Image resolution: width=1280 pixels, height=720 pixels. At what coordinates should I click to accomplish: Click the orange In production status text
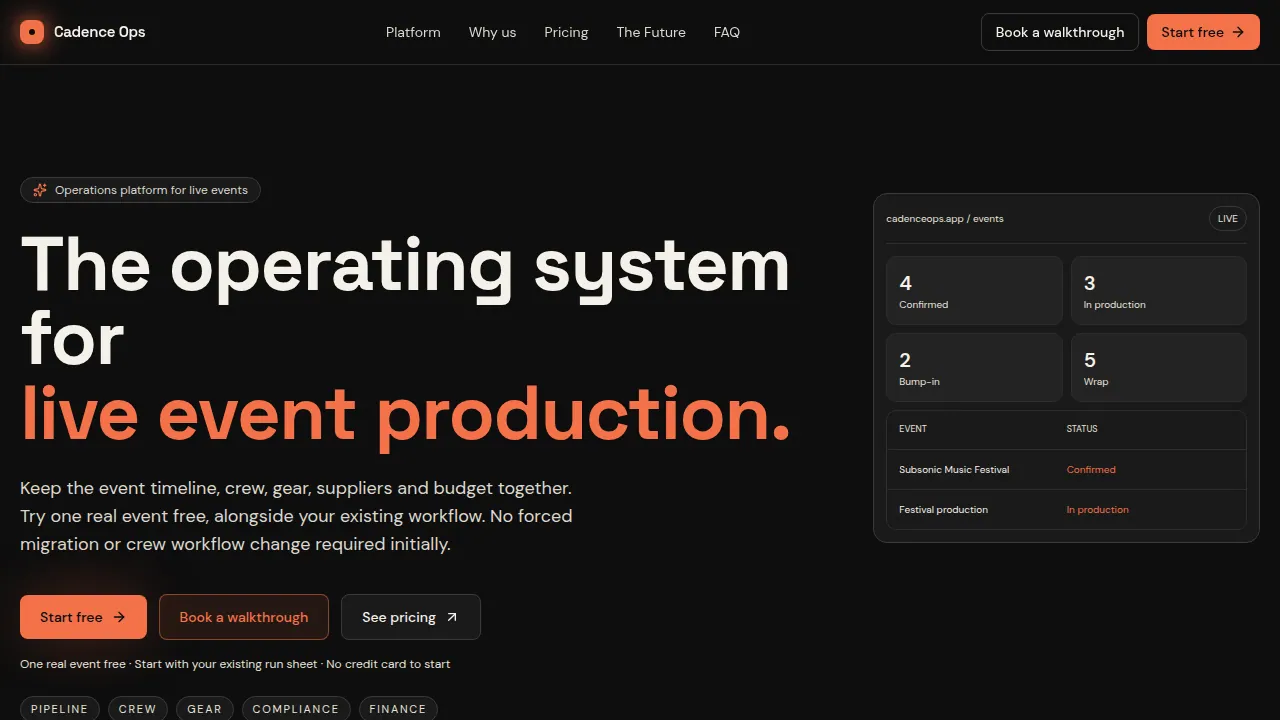1097,509
